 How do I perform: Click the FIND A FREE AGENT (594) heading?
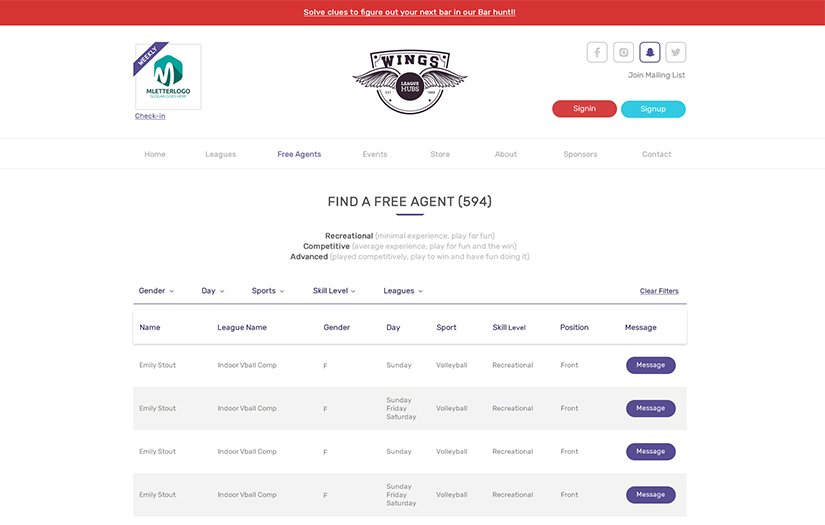409,201
